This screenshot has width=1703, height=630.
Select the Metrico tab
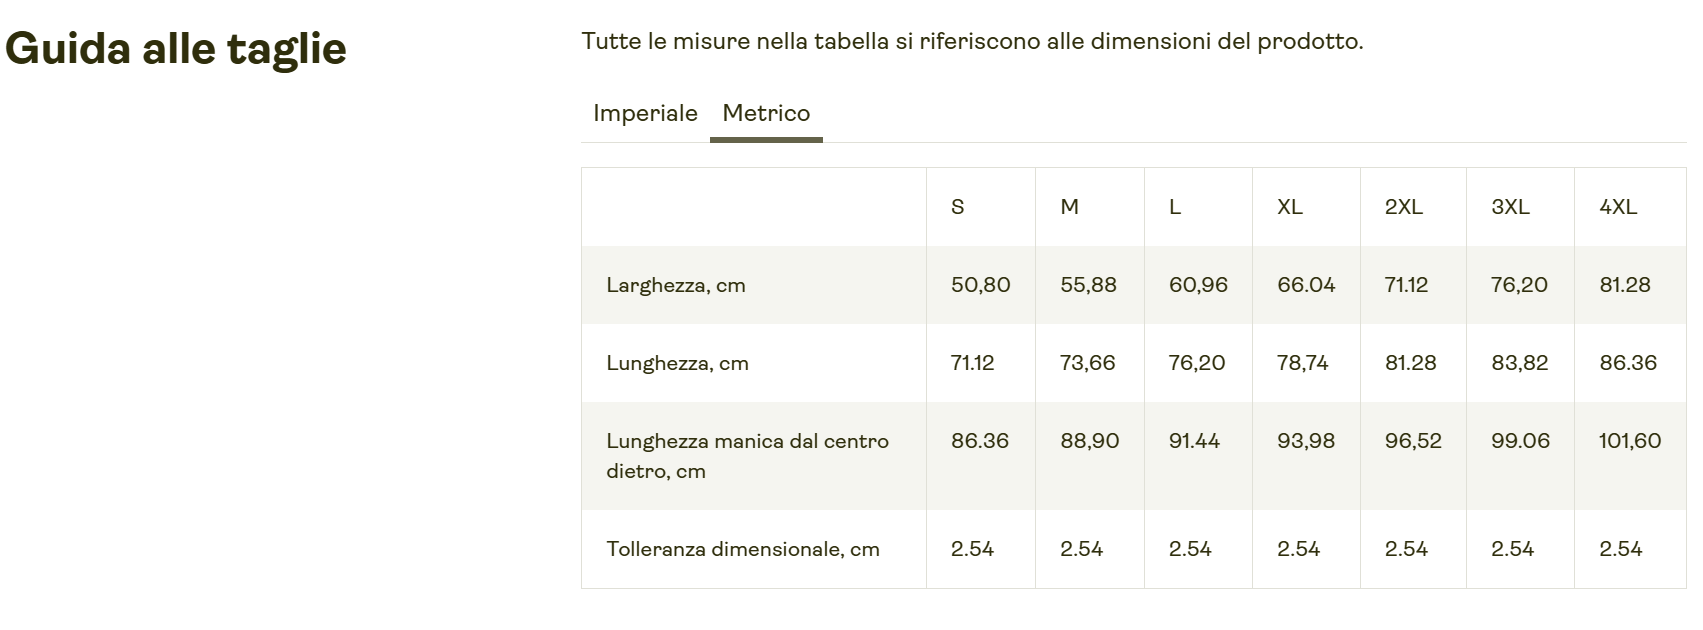tap(766, 113)
